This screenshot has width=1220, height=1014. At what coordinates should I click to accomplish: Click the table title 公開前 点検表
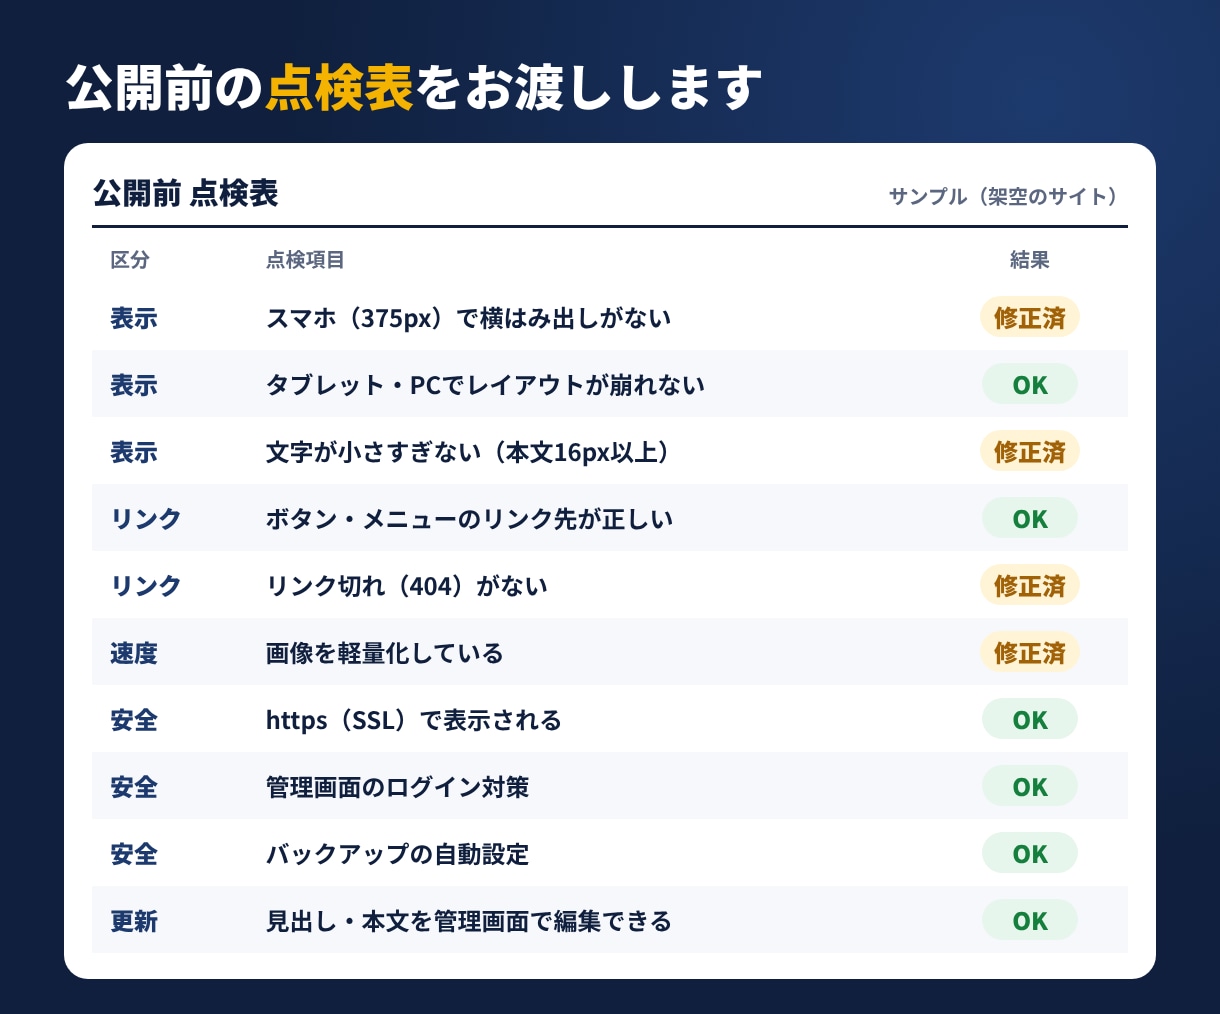coord(185,194)
